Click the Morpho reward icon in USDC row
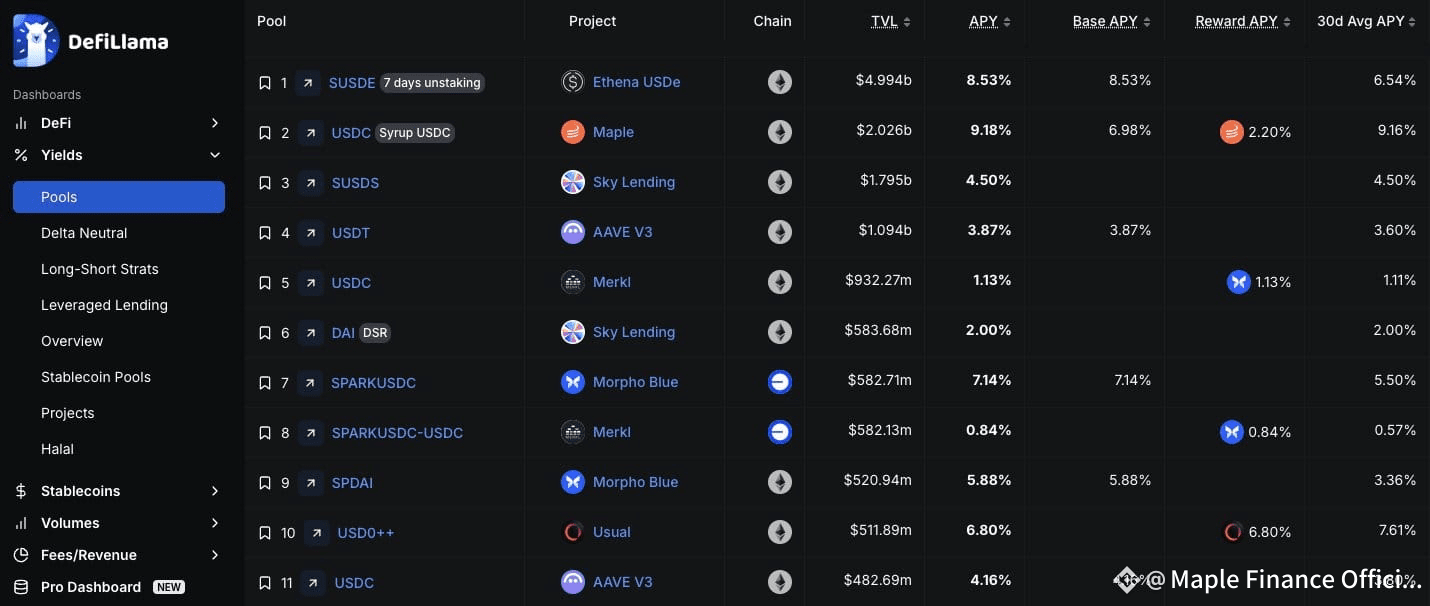This screenshot has width=1430, height=606. click(x=1239, y=282)
